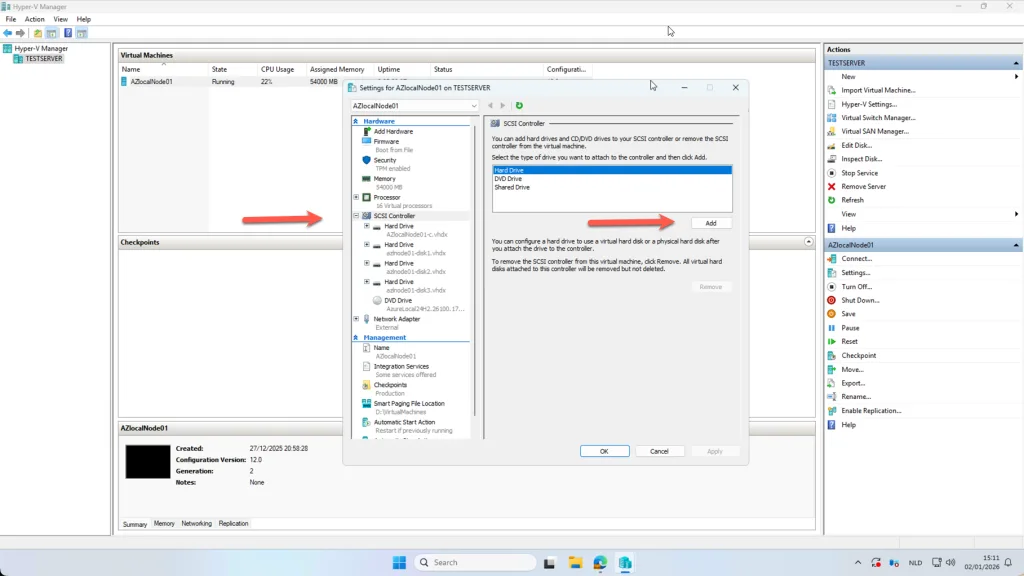The image size is (1024, 576).
Task: Click the Add button for SCSI controller
Action: tap(711, 223)
